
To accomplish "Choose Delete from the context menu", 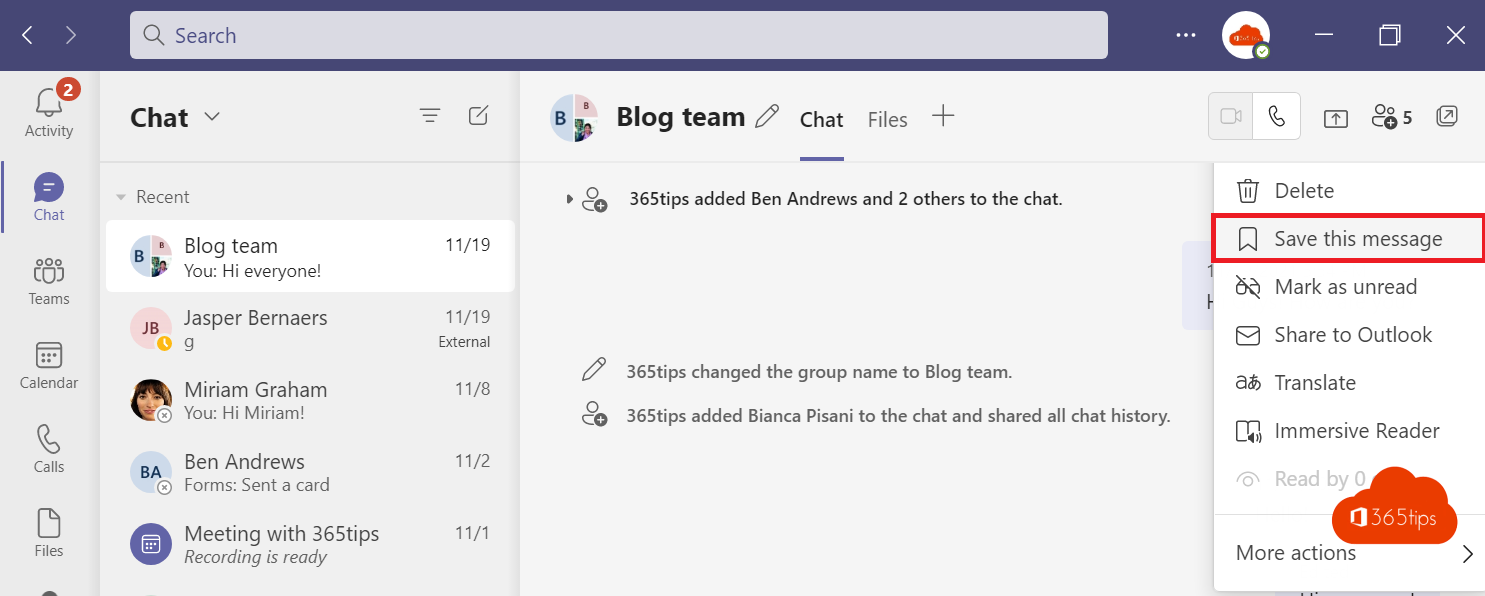I will tap(1349, 191).
